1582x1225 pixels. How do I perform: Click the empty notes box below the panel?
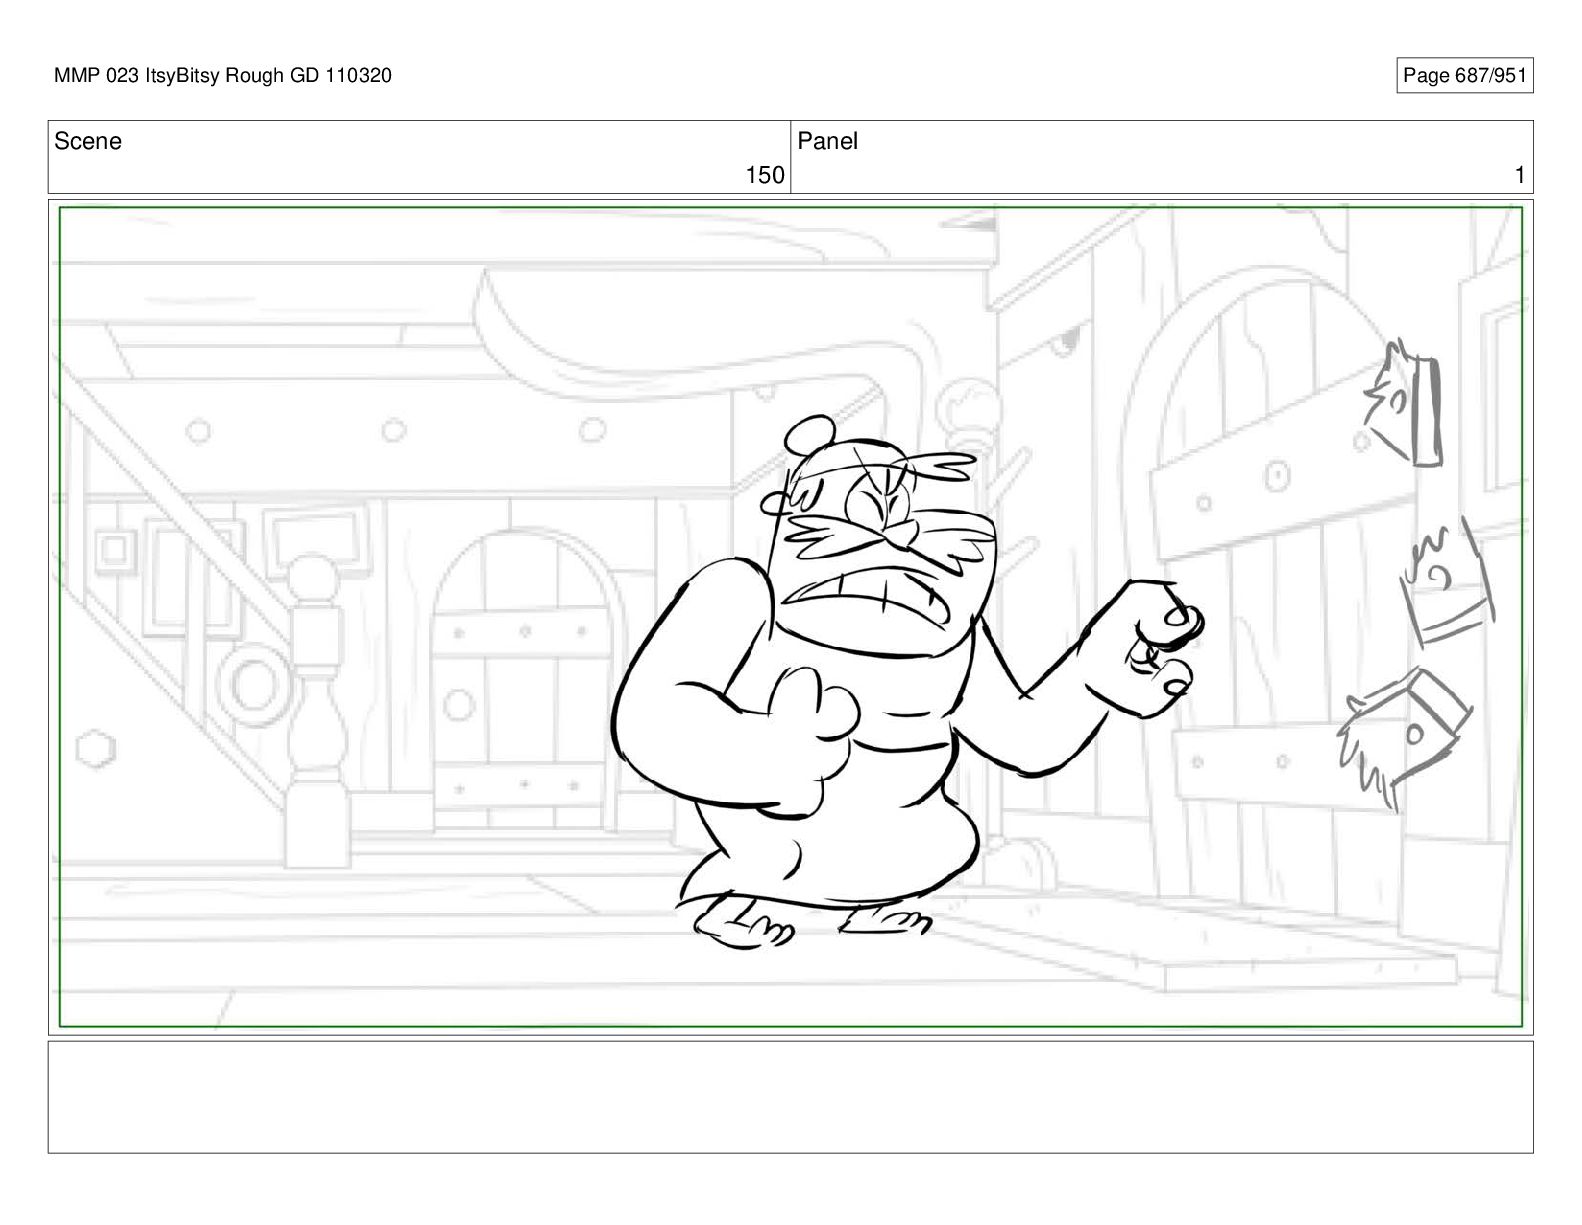coord(790,1097)
